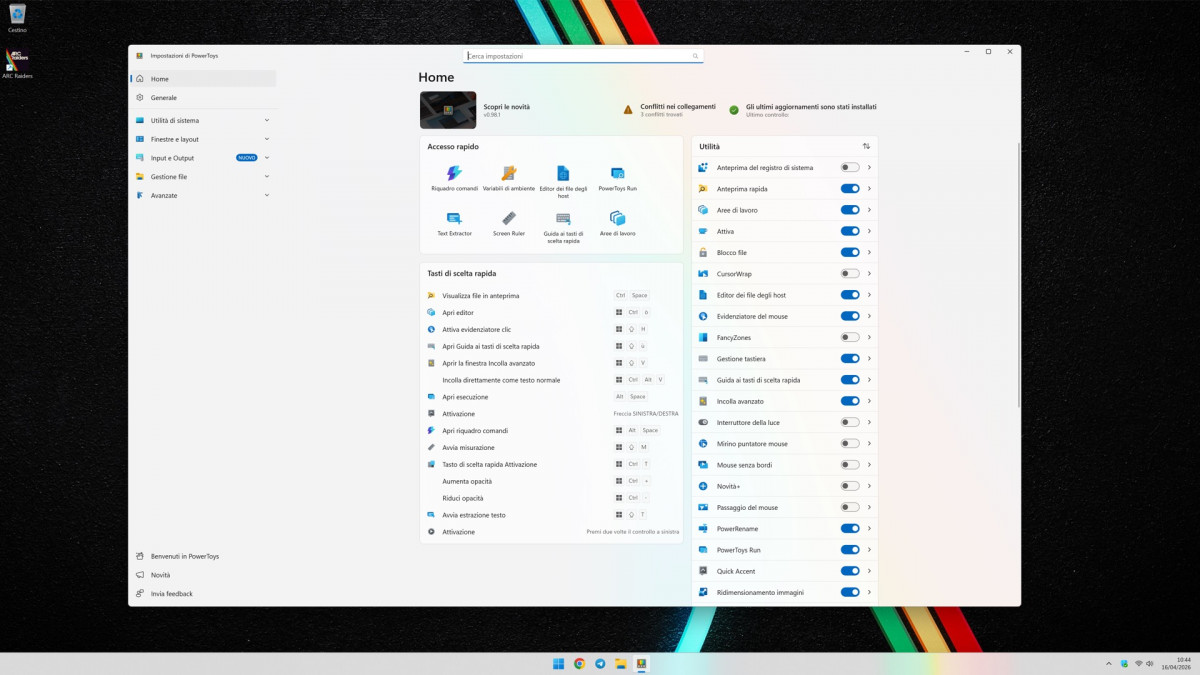The image size is (1200, 675).
Task: Click the Avvia misurazione shortcut row
Action: click(551, 447)
